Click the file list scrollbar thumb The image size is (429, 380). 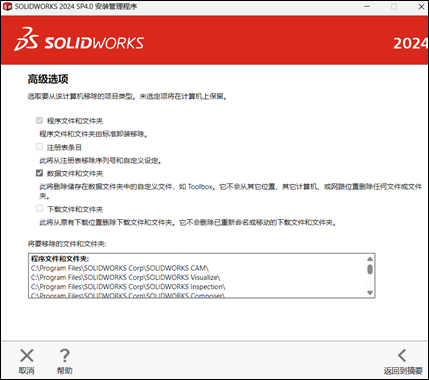(x=370, y=269)
